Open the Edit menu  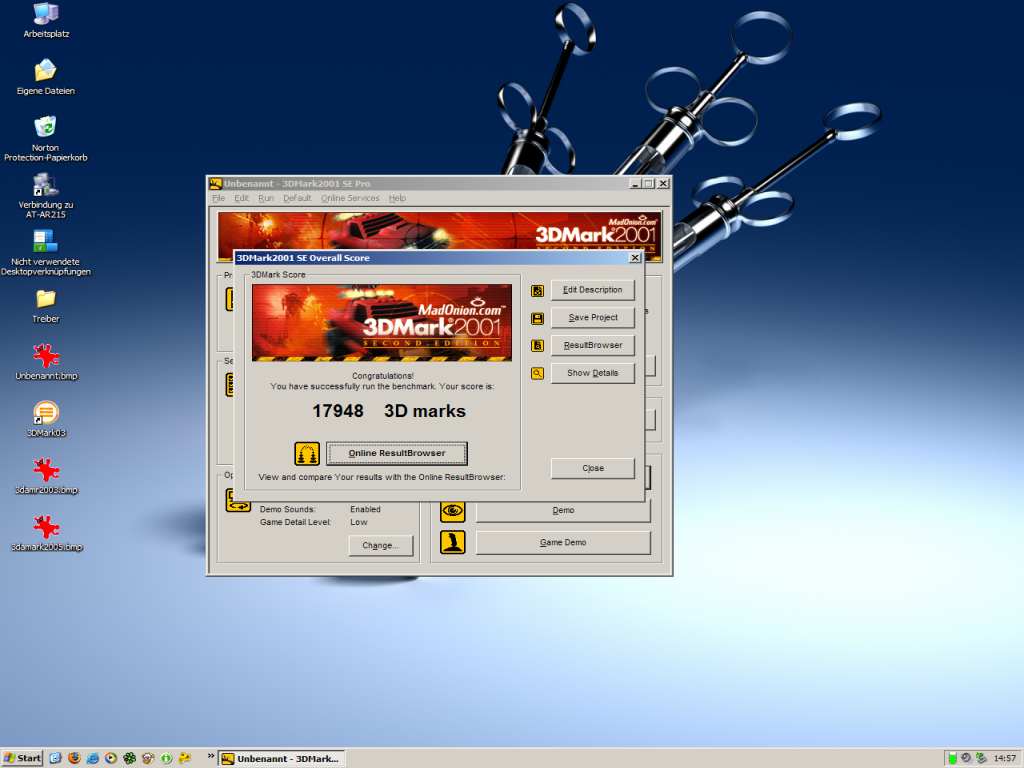click(242, 198)
